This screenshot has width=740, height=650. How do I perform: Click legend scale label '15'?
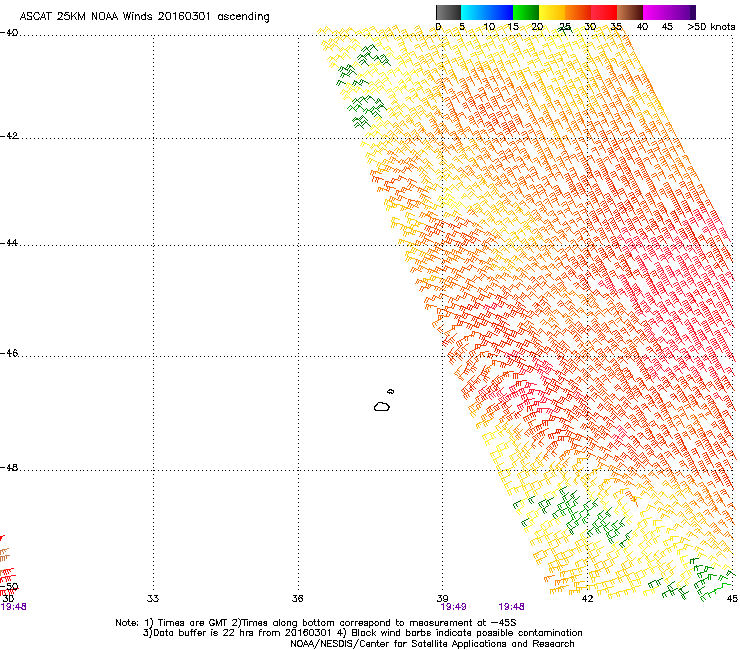(513, 27)
